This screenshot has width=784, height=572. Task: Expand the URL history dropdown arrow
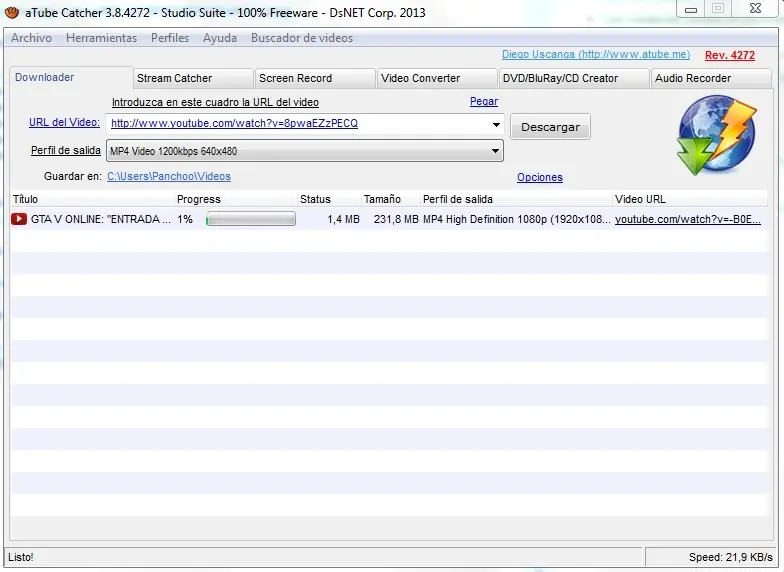(496, 124)
